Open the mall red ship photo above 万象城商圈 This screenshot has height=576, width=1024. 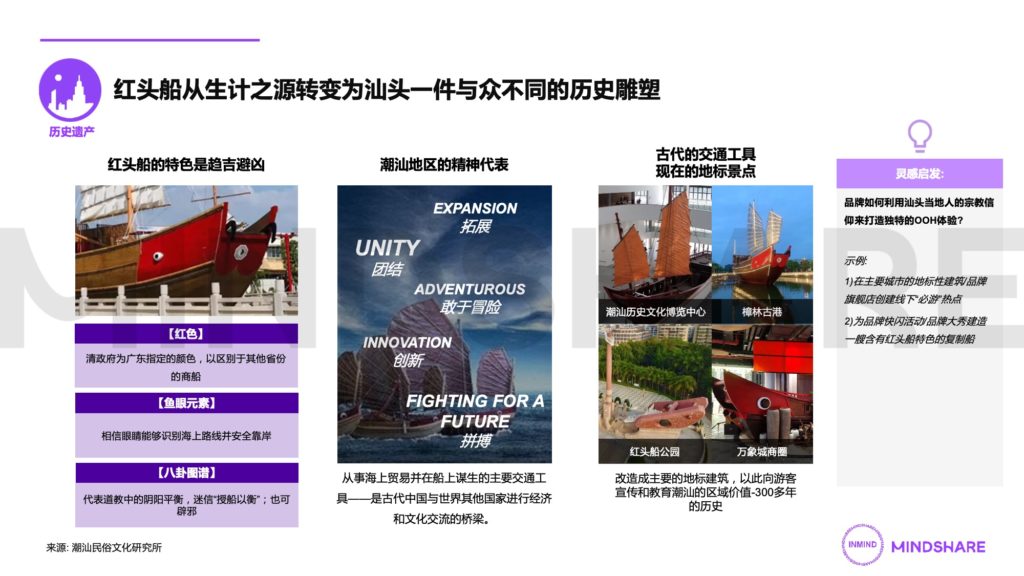coord(762,383)
